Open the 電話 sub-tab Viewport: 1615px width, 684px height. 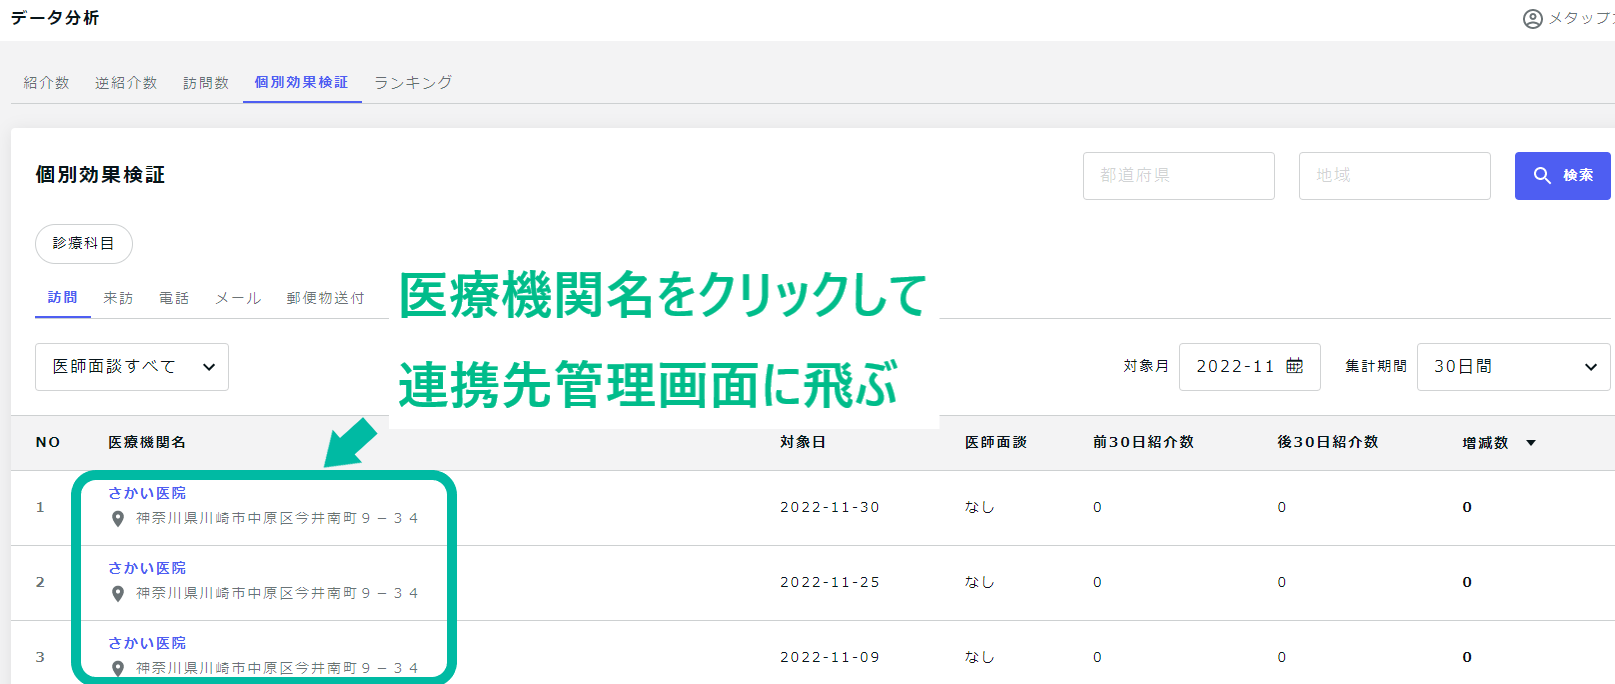pos(174,298)
